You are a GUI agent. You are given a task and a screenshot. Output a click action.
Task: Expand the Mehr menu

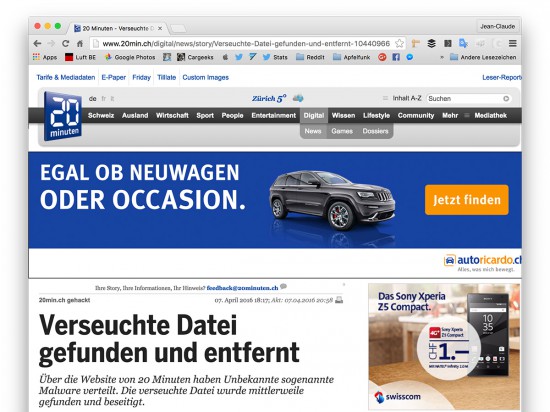450,115
